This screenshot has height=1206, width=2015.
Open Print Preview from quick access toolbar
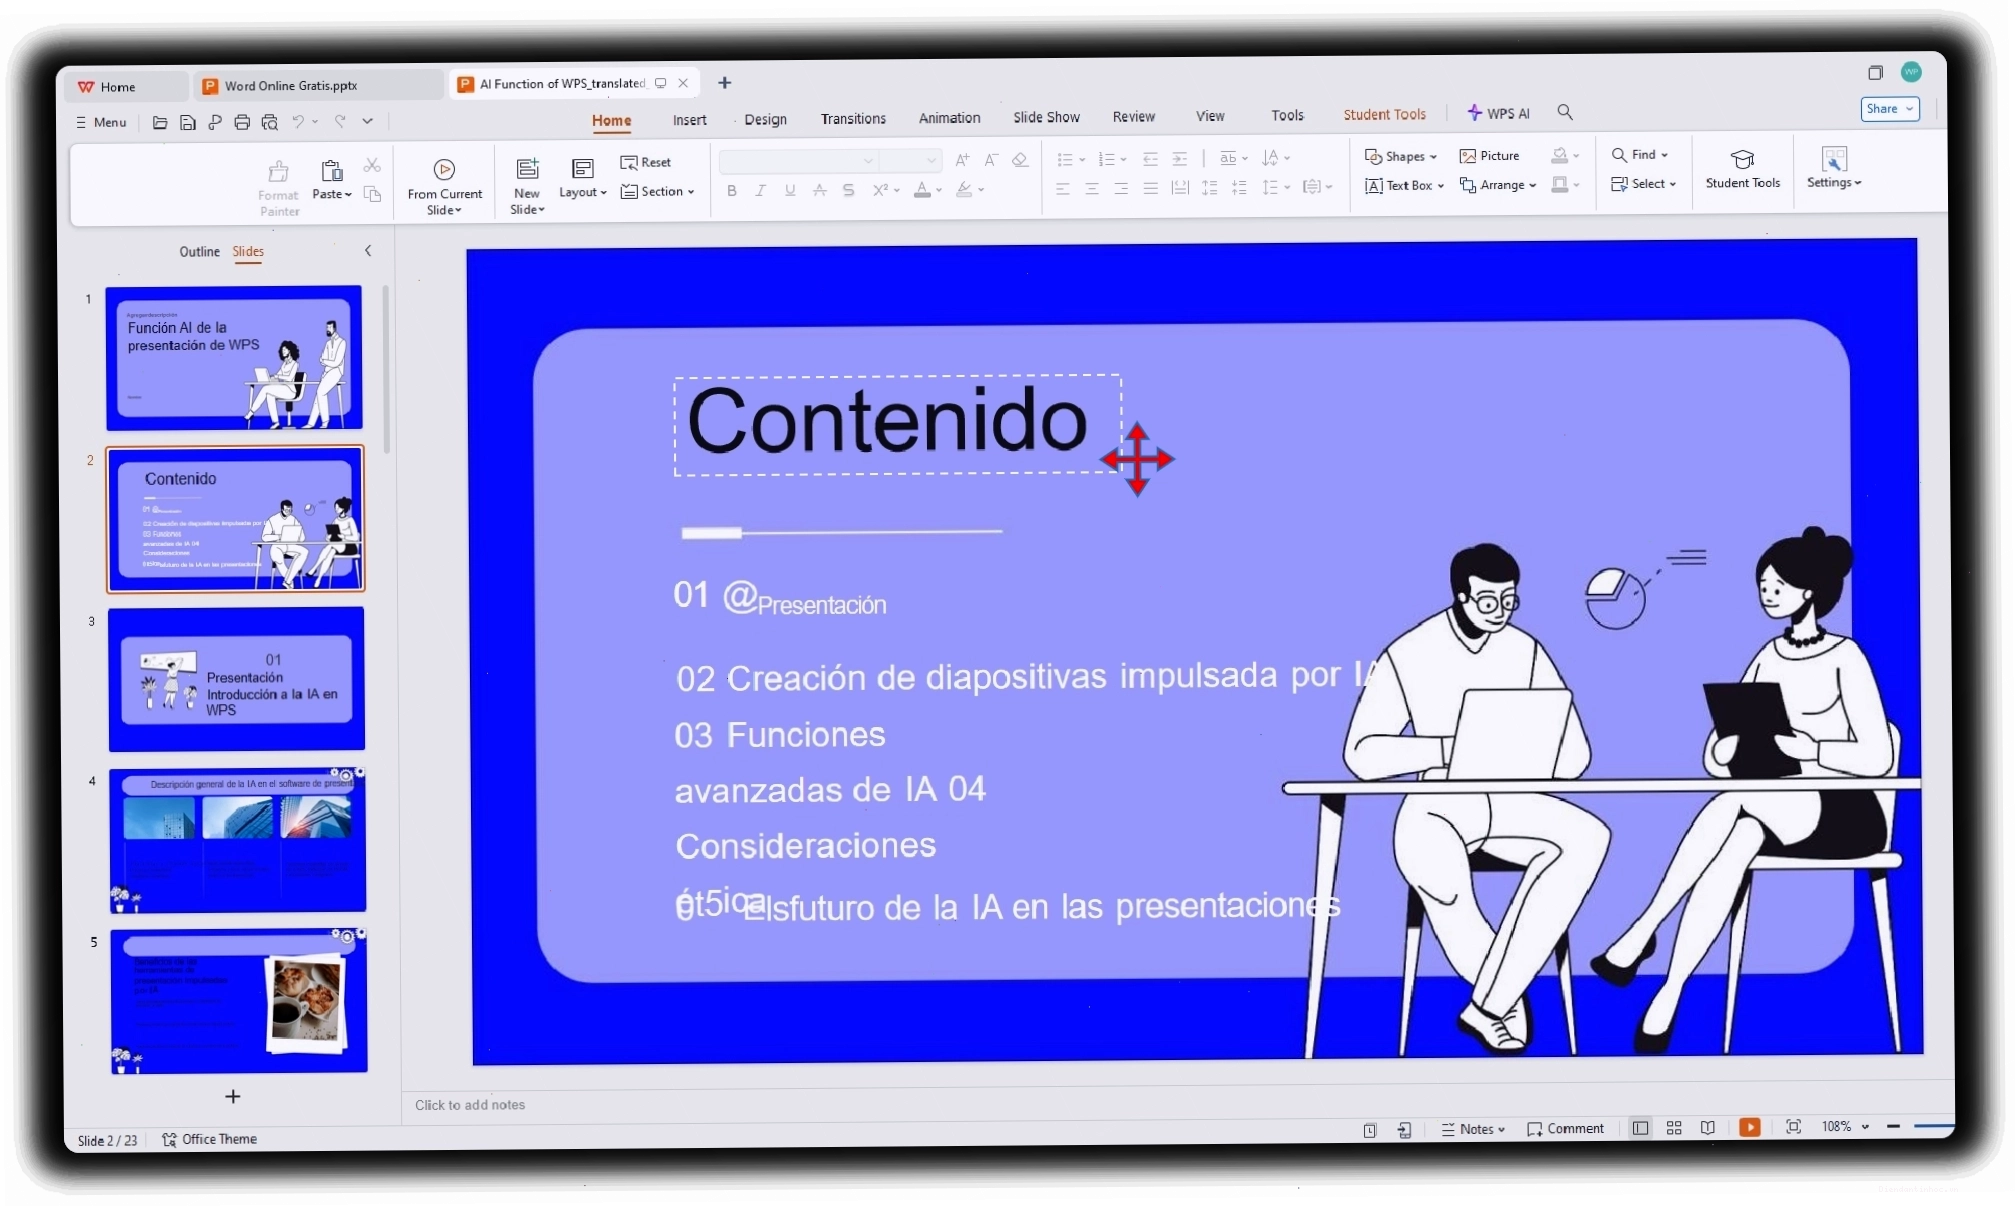click(270, 122)
